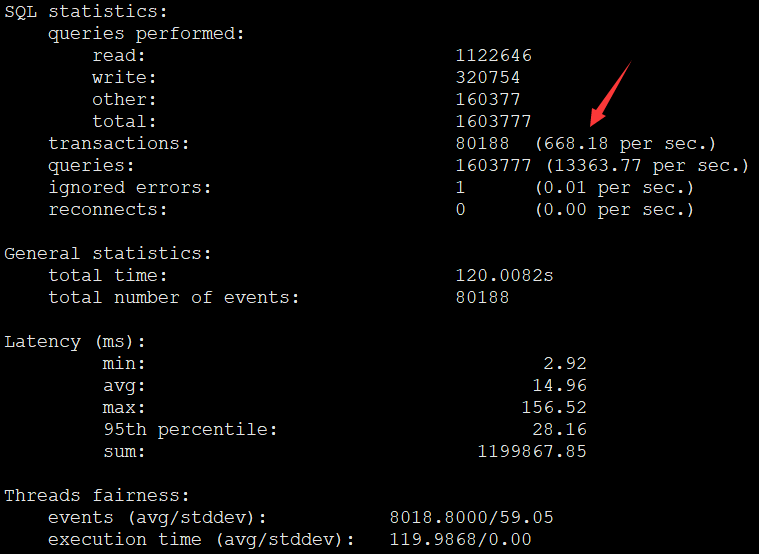The image size is (759, 554).
Task: Click the 'execution time (avg/stddev):' label
Action: [x=201, y=540]
